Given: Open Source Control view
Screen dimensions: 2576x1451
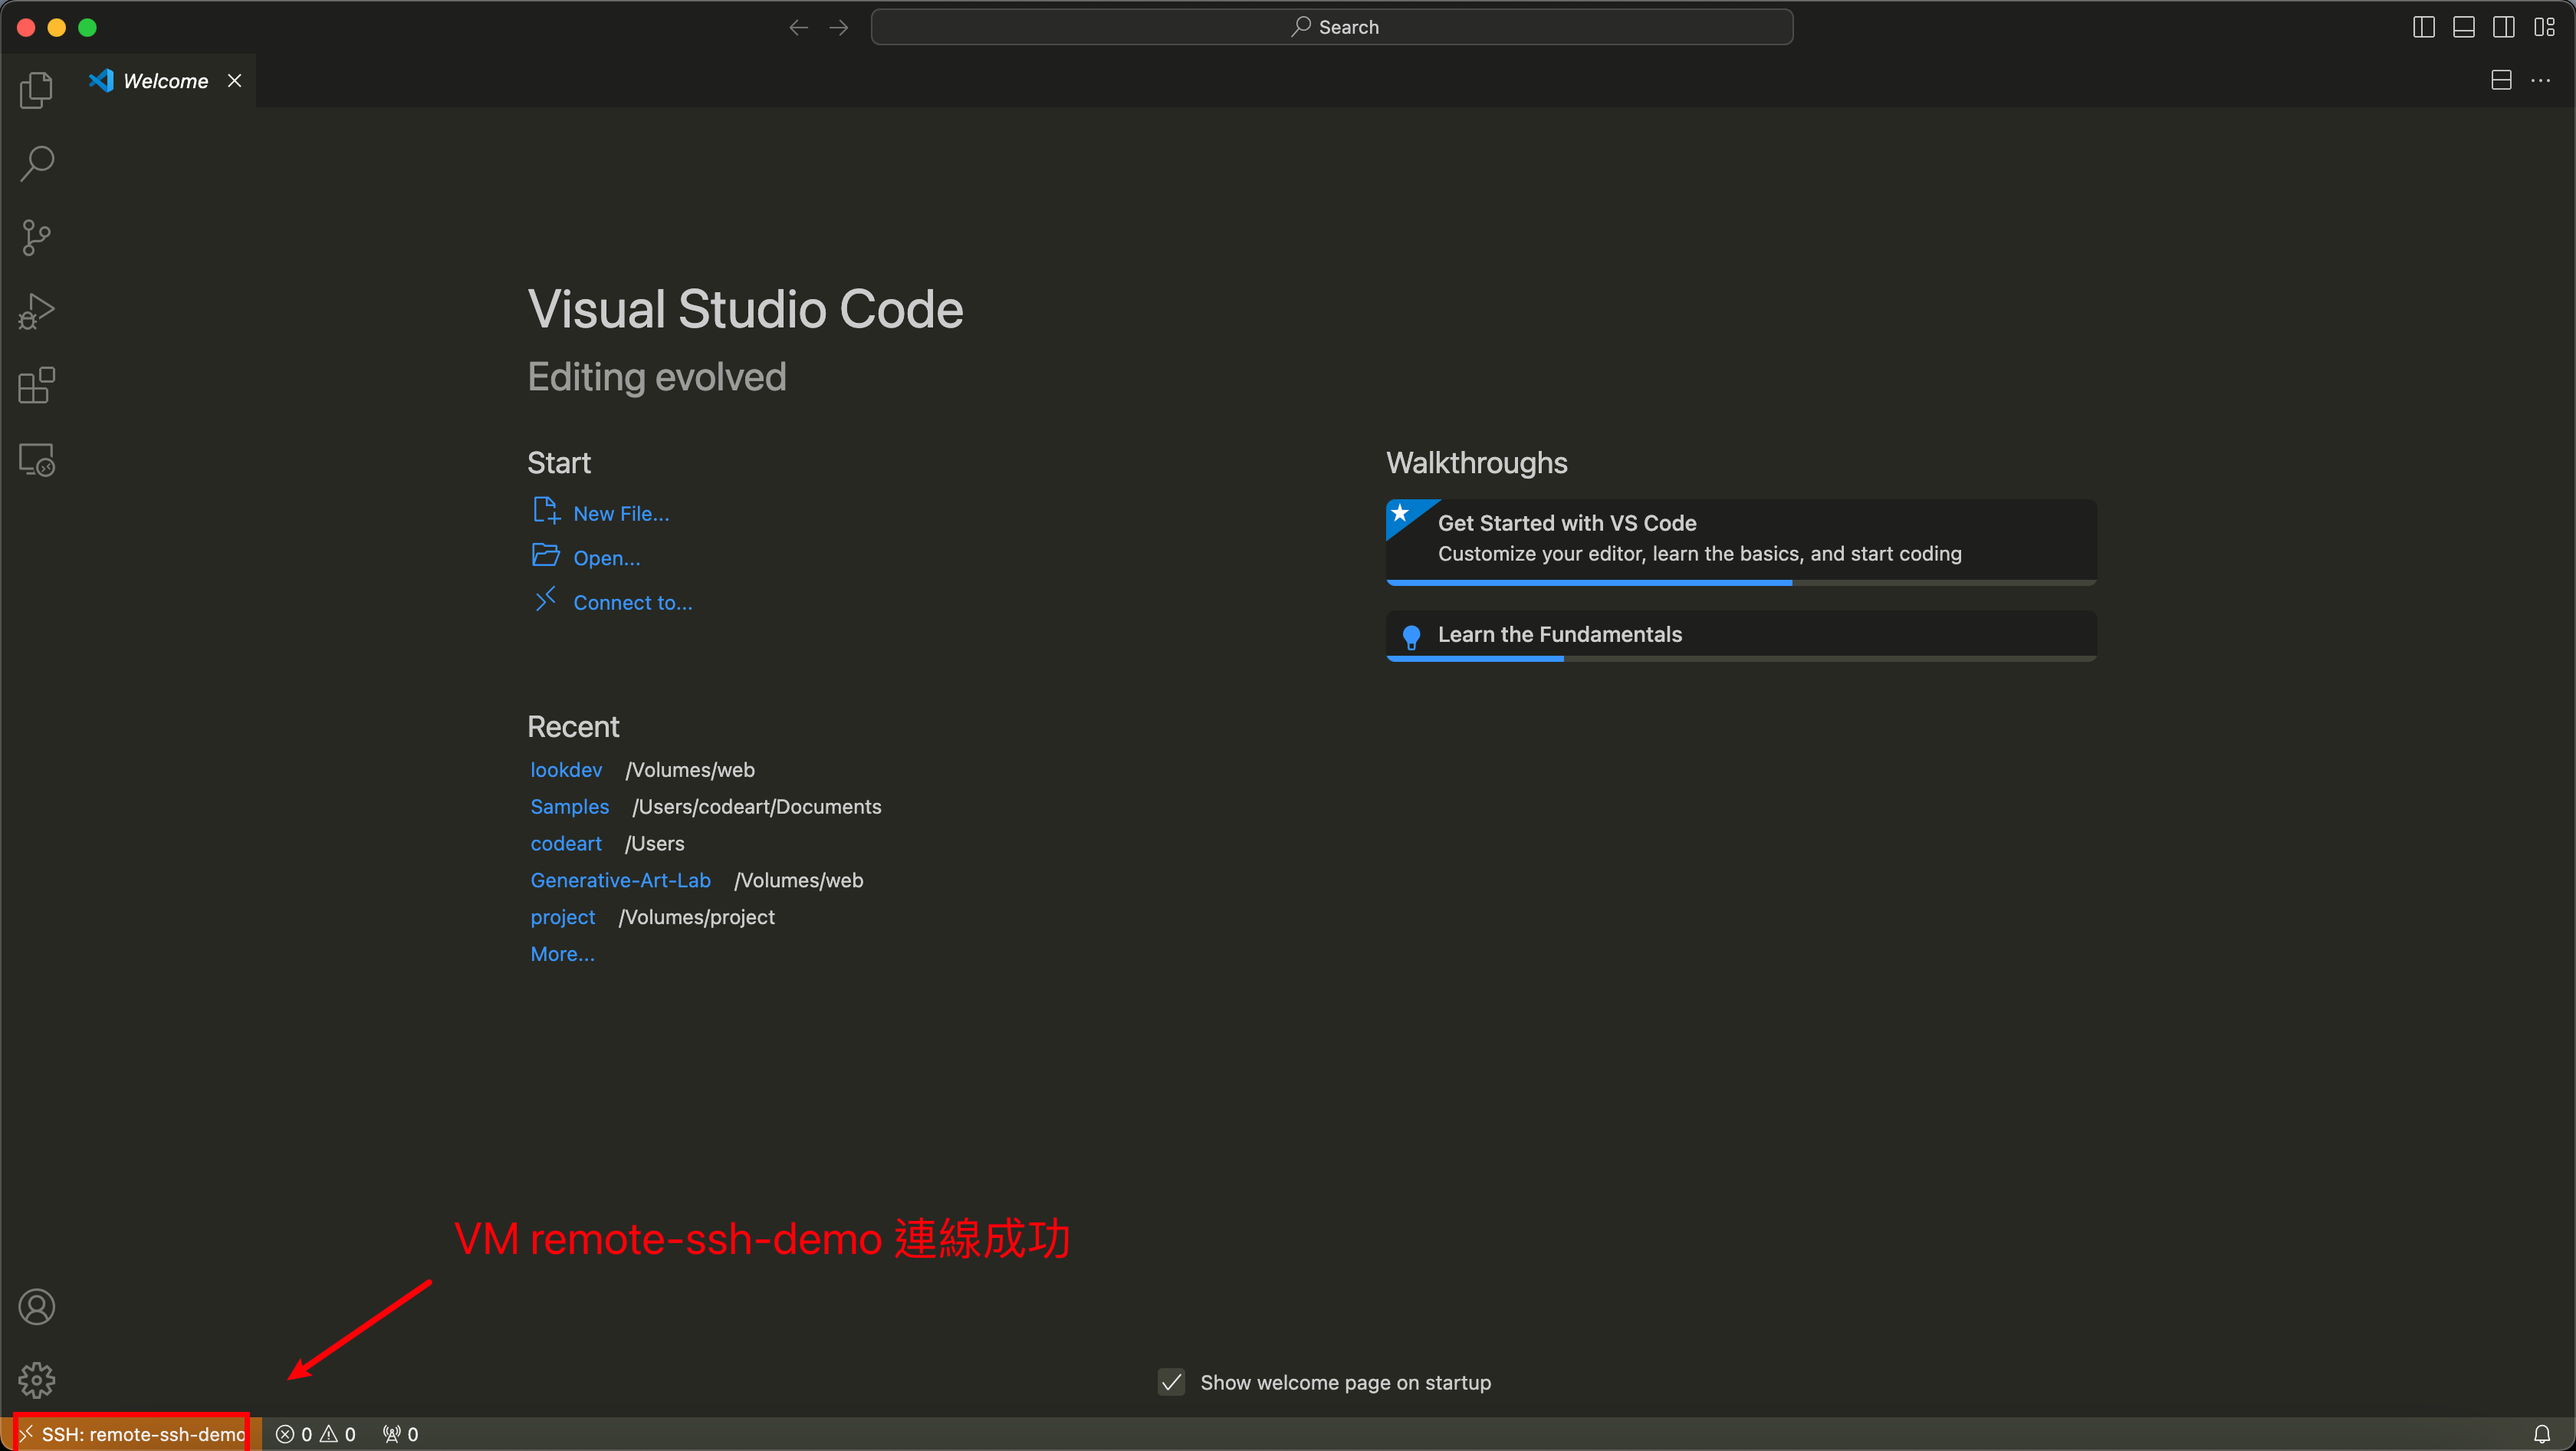Looking at the screenshot, I should (x=36, y=237).
